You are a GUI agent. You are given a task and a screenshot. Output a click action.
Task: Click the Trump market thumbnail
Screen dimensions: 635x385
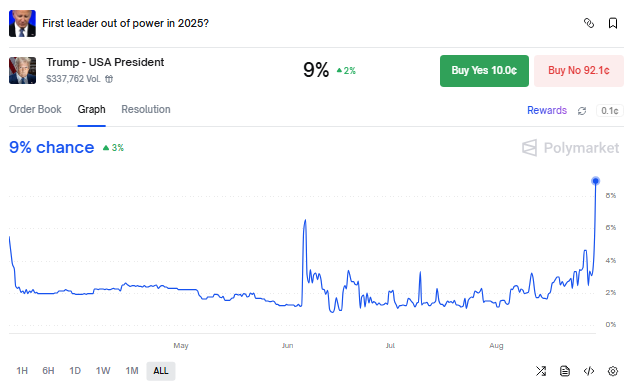click(22, 70)
